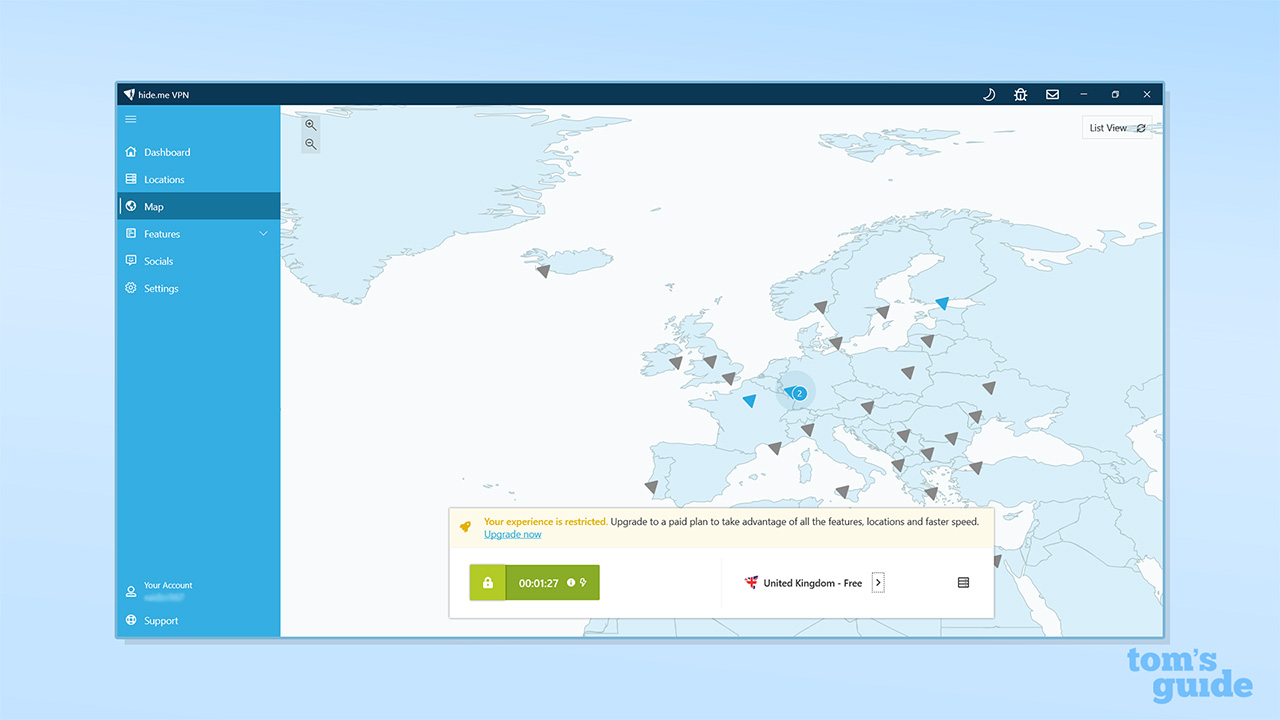Open the Locations page
The image size is (1280, 720).
coord(164,180)
